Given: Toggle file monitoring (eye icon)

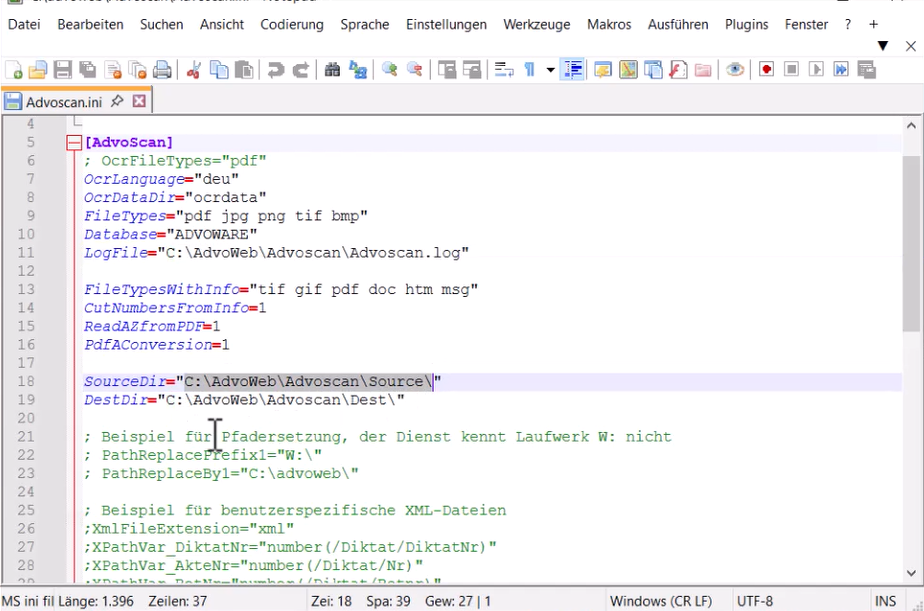Looking at the screenshot, I should (x=734, y=70).
